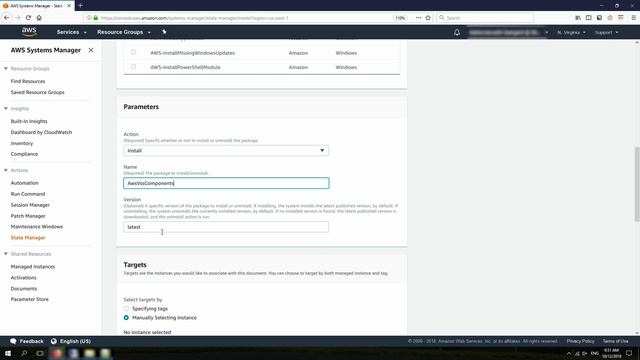The width and height of the screenshot is (640, 360).
Task: Choose Specifying tags target option
Action: click(126, 309)
